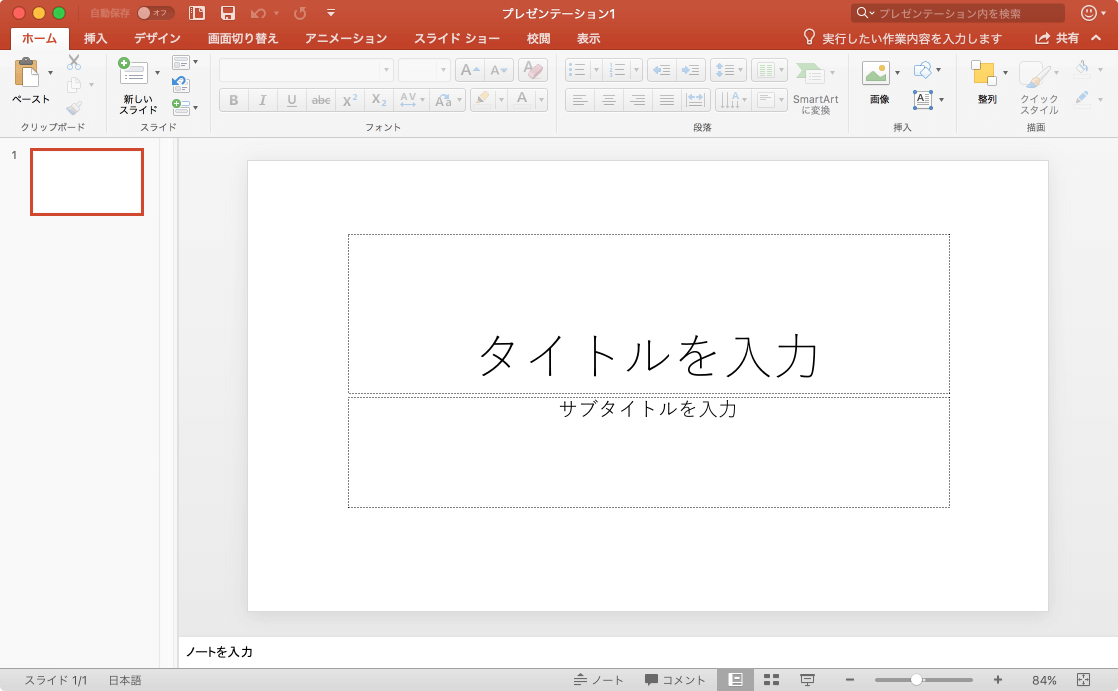Click the Paste clipboard icon
This screenshot has width=1118, height=691.
tap(26, 74)
